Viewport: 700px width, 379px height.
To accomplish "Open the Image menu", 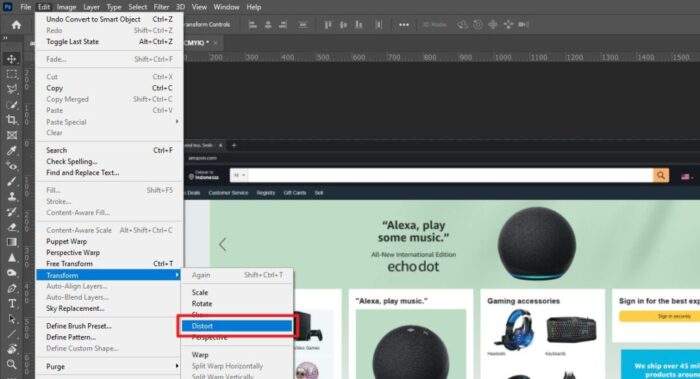I will (66, 7).
